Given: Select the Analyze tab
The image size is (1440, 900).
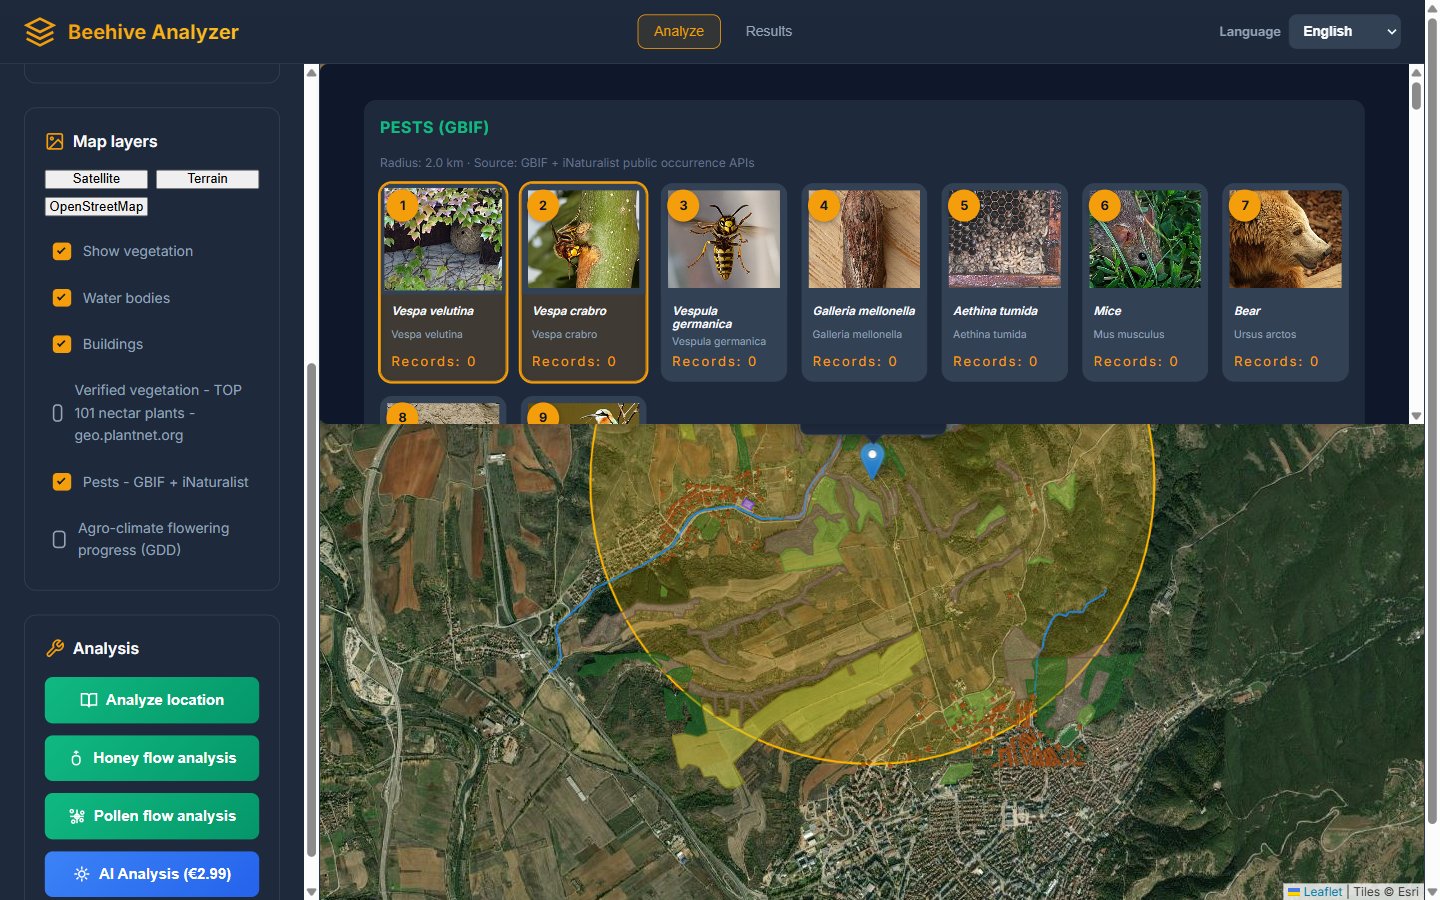Looking at the screenshot, I should (x=679, y=32).
